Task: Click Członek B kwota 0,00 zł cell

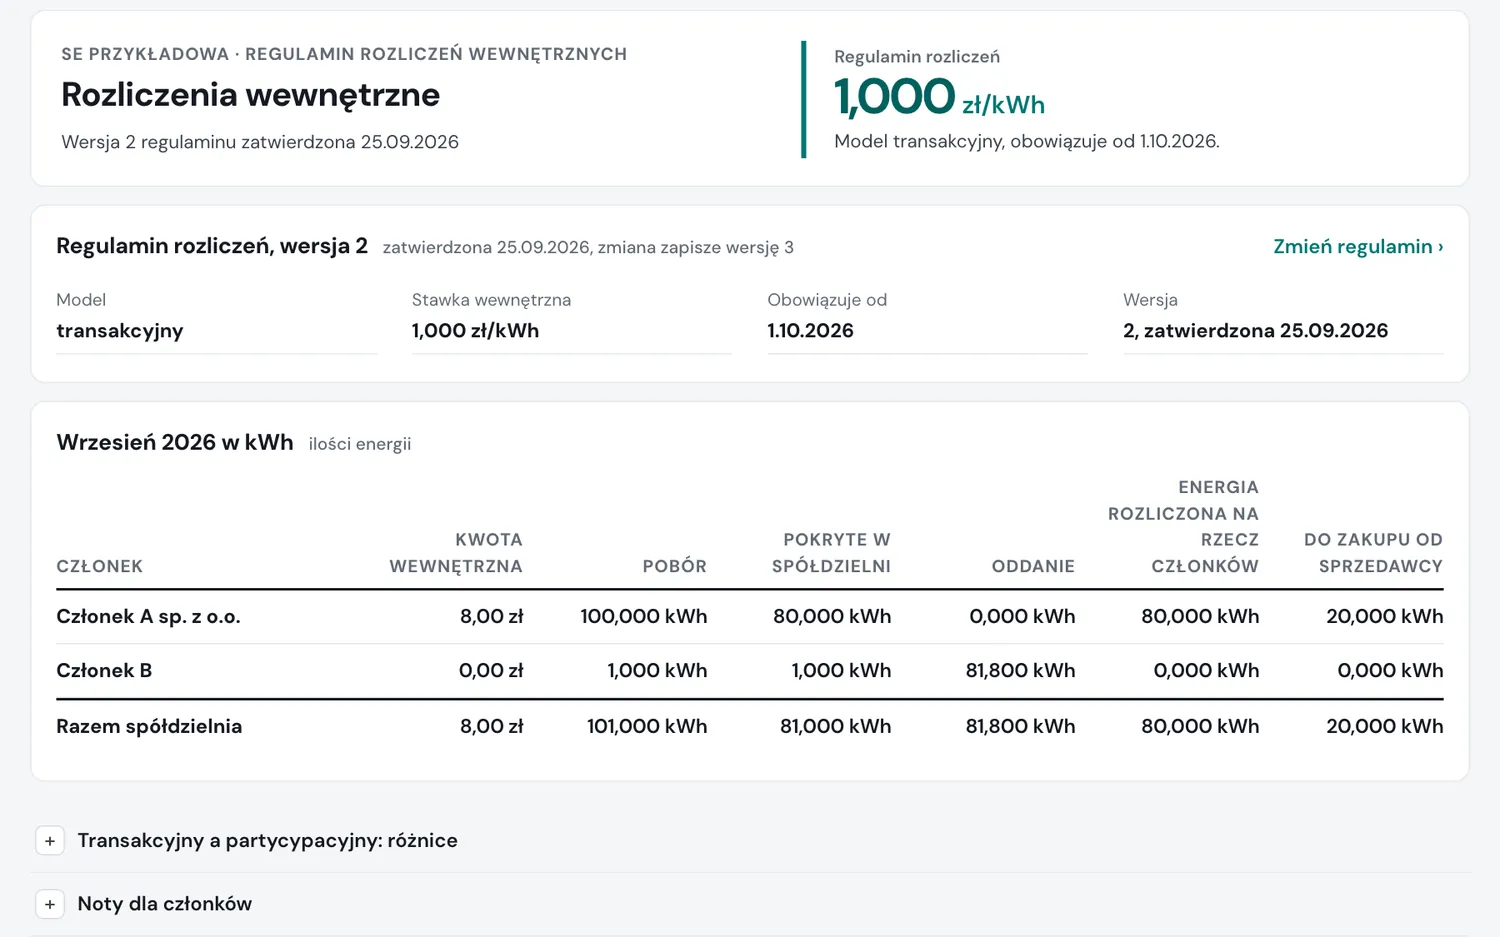Action: pyautogui.click(x=491, y=671)
